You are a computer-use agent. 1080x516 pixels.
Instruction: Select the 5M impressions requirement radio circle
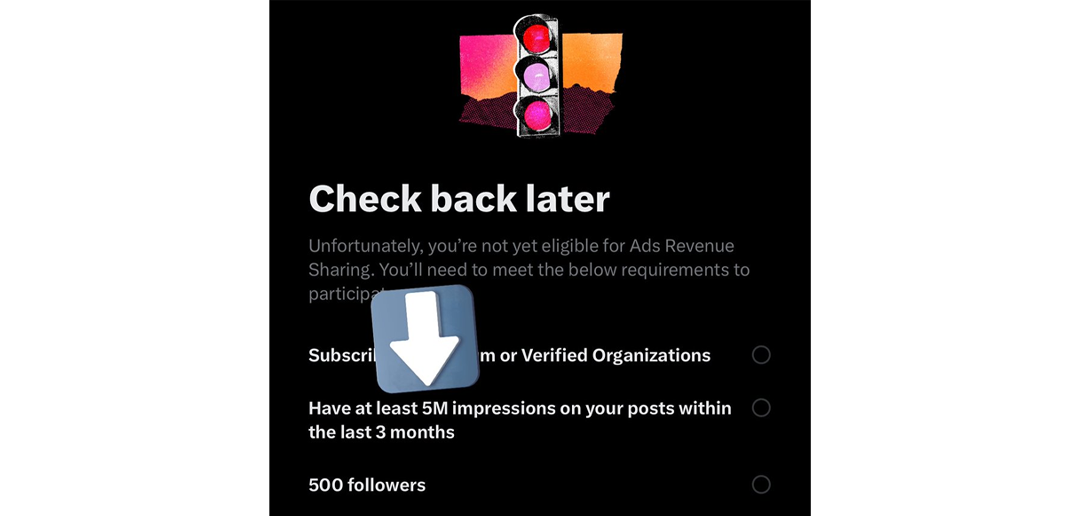click(761, 408)
